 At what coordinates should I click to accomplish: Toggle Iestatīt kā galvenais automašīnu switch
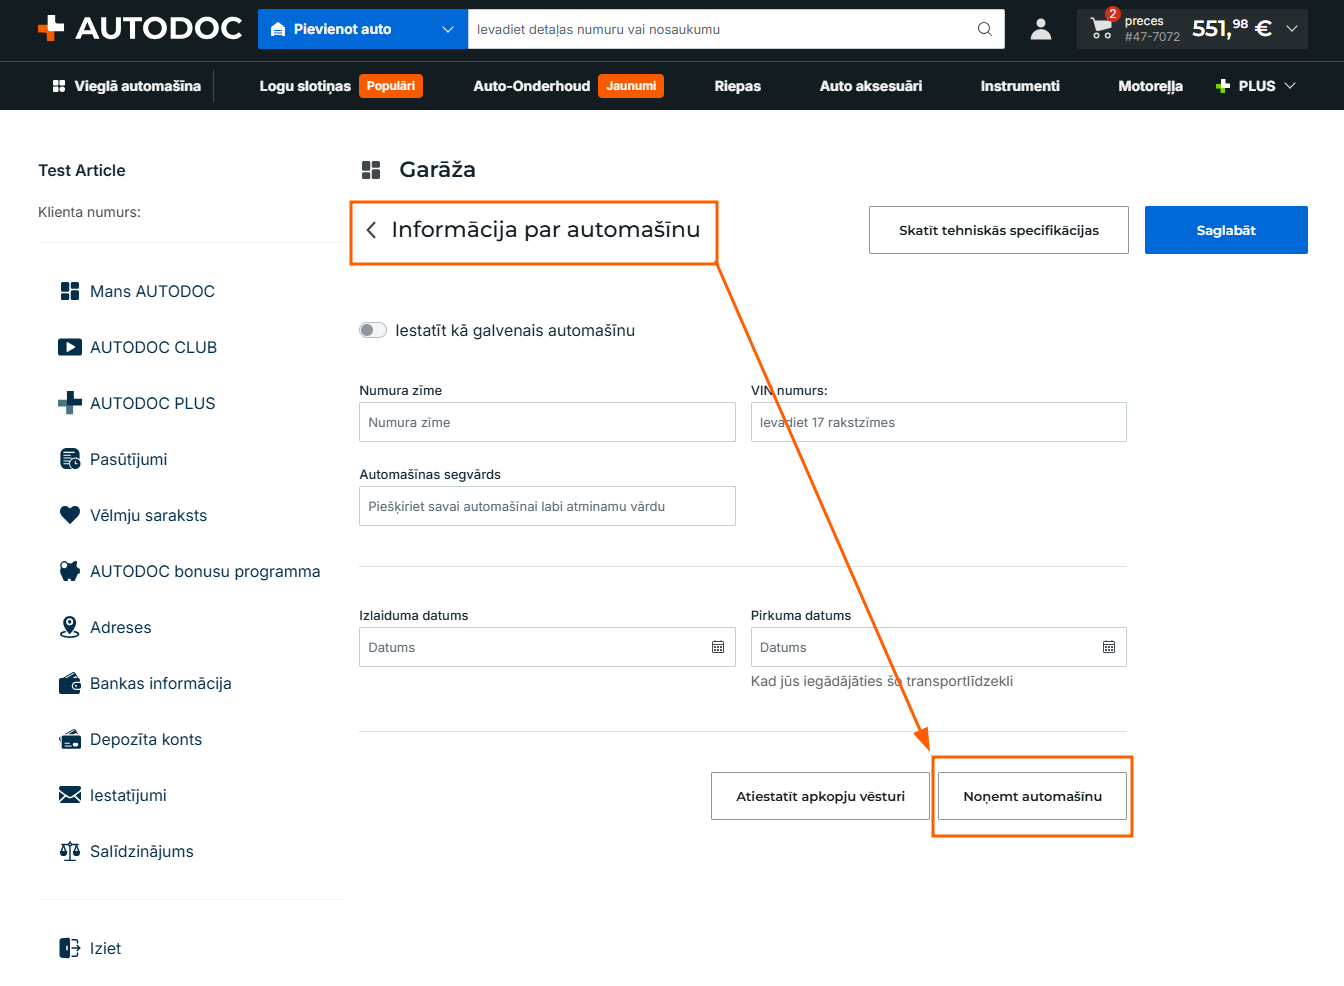click(x=373, y=330)
